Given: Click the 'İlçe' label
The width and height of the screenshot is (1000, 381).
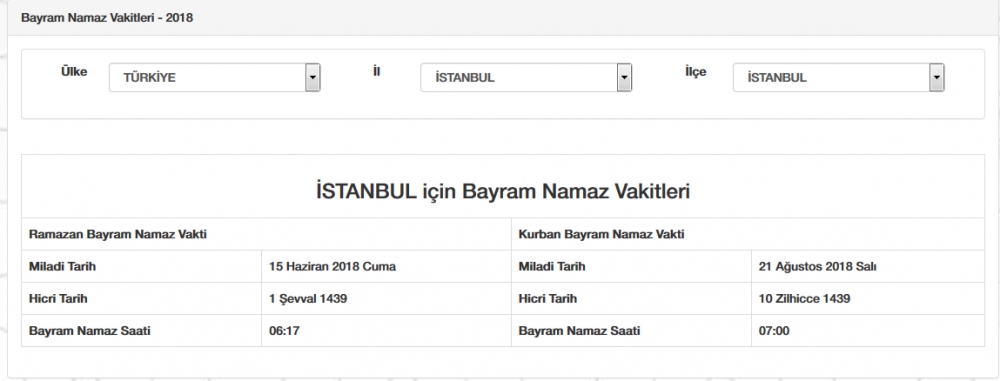Looking at the screenshot, I should click(695, 71).
